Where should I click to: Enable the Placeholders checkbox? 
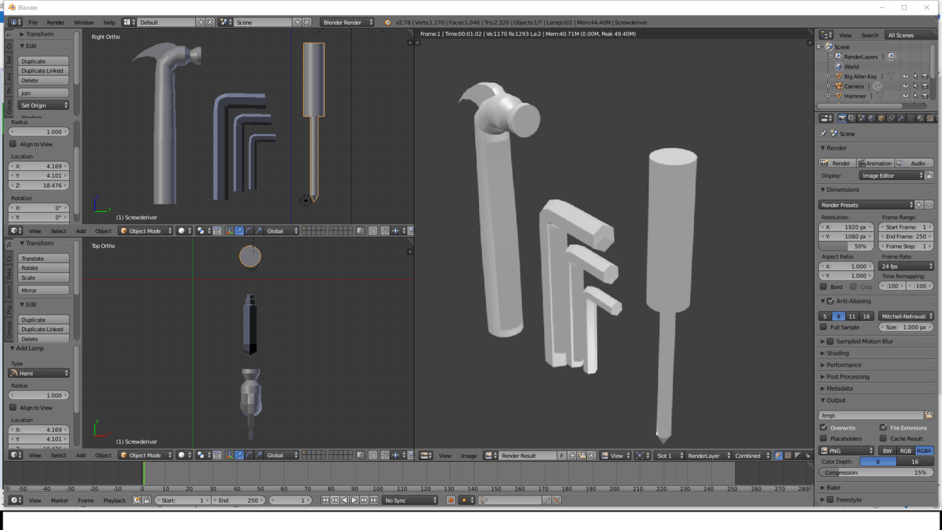click(x=824, y=438)
